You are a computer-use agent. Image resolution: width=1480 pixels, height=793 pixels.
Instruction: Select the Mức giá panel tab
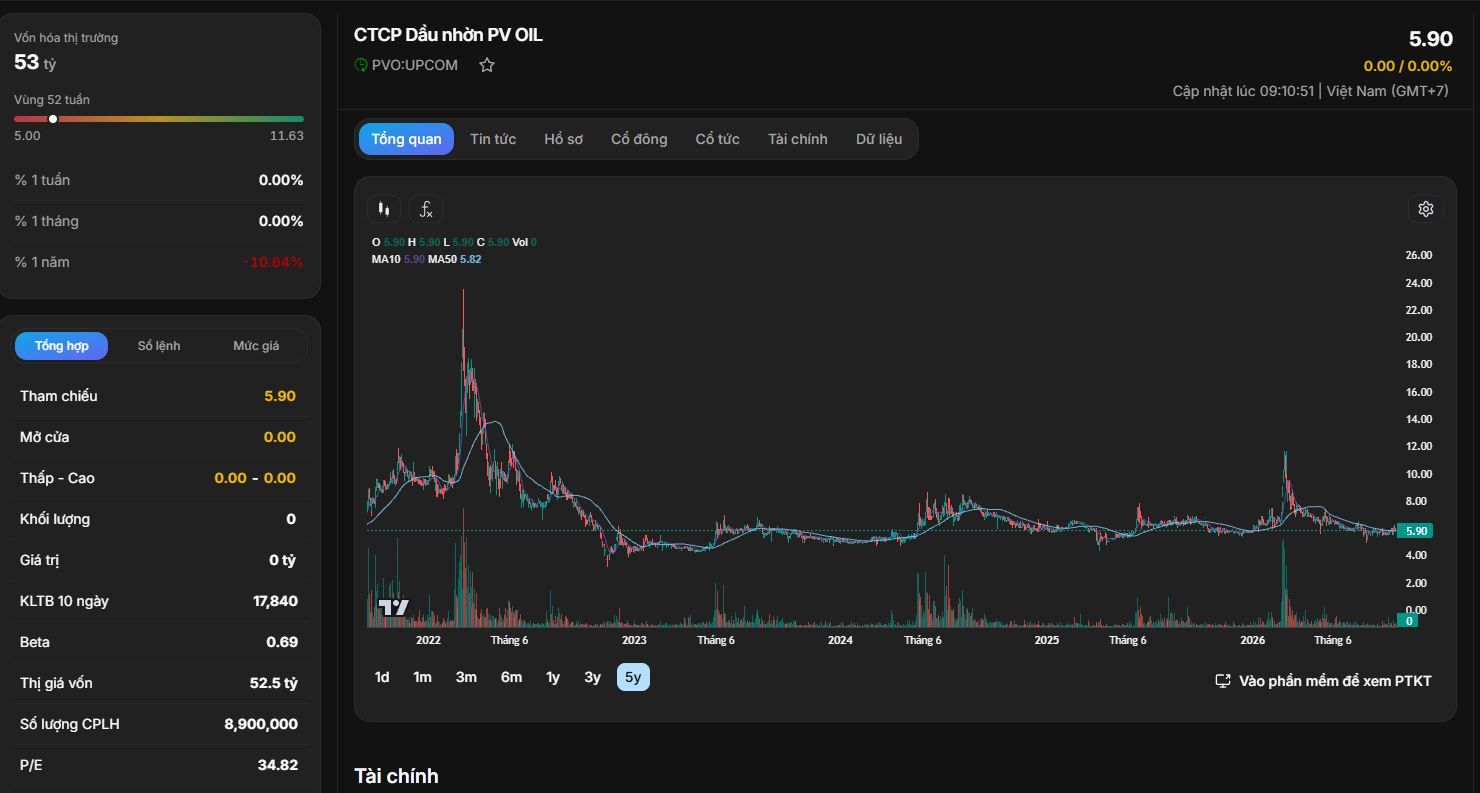[256, 346]
